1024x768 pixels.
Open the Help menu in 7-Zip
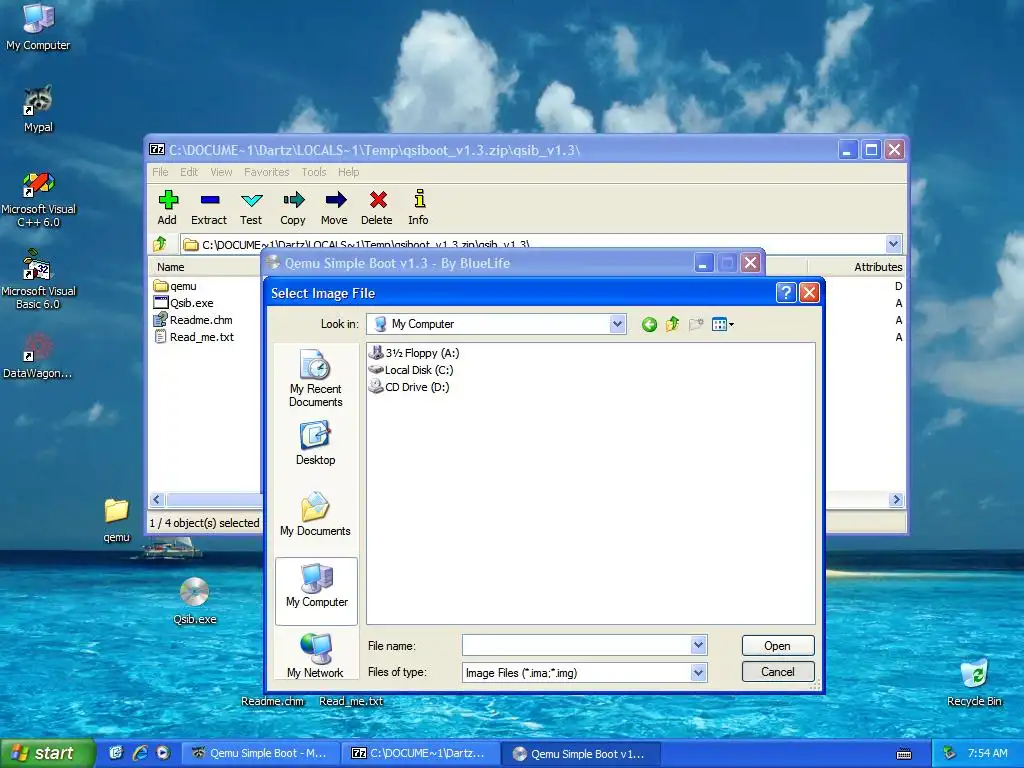349,172
